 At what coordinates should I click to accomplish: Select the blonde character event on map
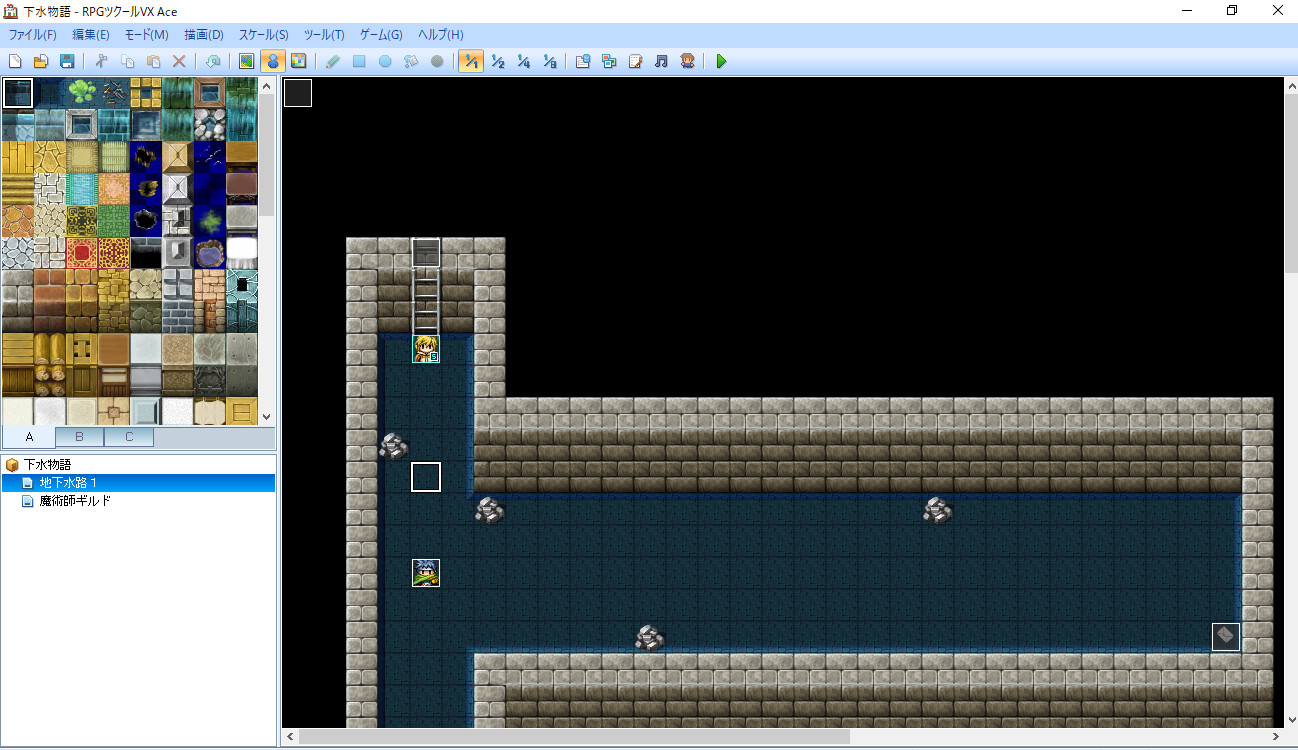click(x=426, y=349)
